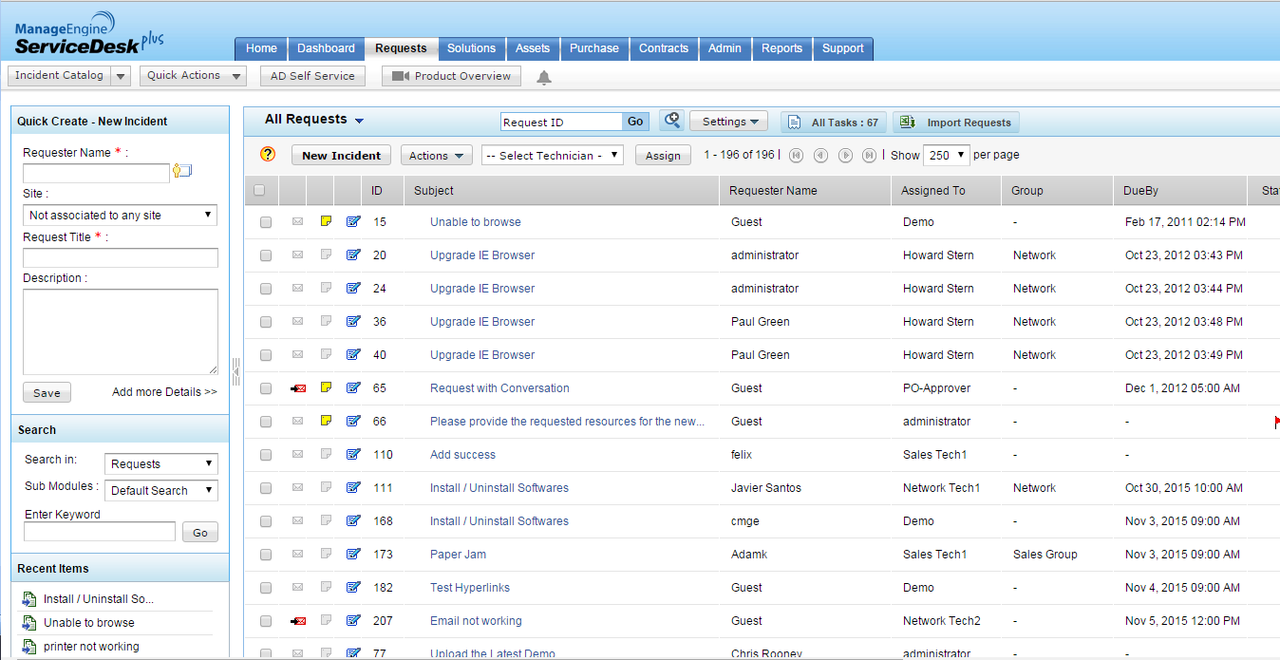The width and height of the screenshot is (1280, 660).
Task: Click the requester lookup icon beside Requester Name
Action: [182, 171]
